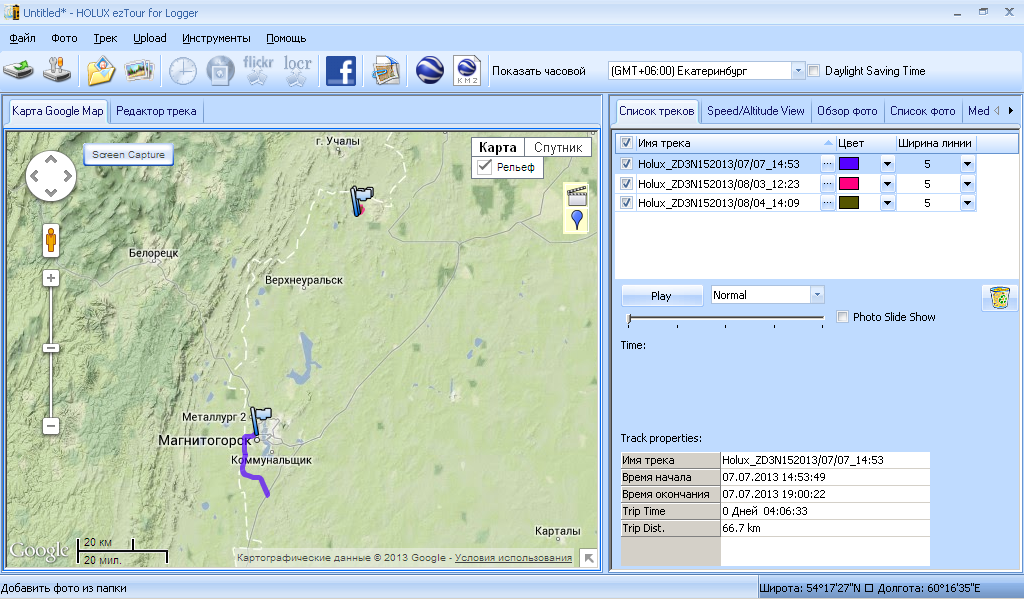This screenshot has height=600, width=1024.
Task: Collapse map overview arrow icon
Action: (589, 558)
